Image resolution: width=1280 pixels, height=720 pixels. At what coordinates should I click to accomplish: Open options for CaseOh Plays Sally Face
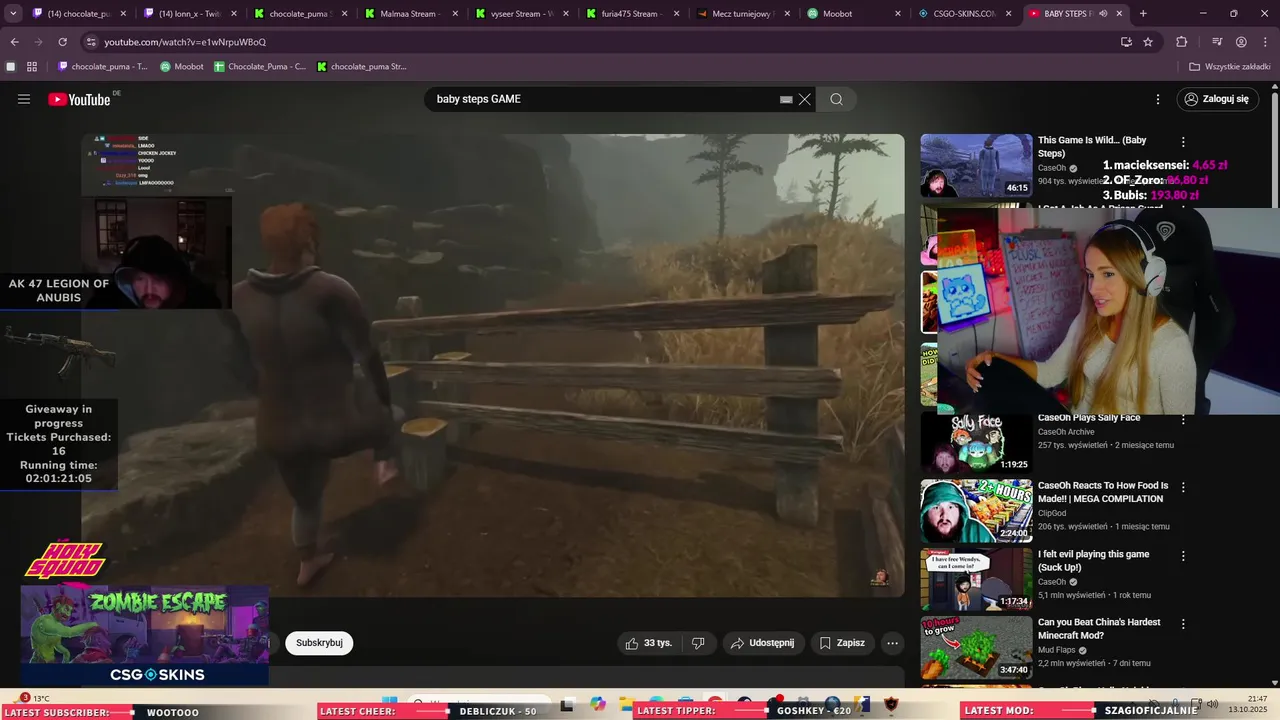[x=1183, y=420]
